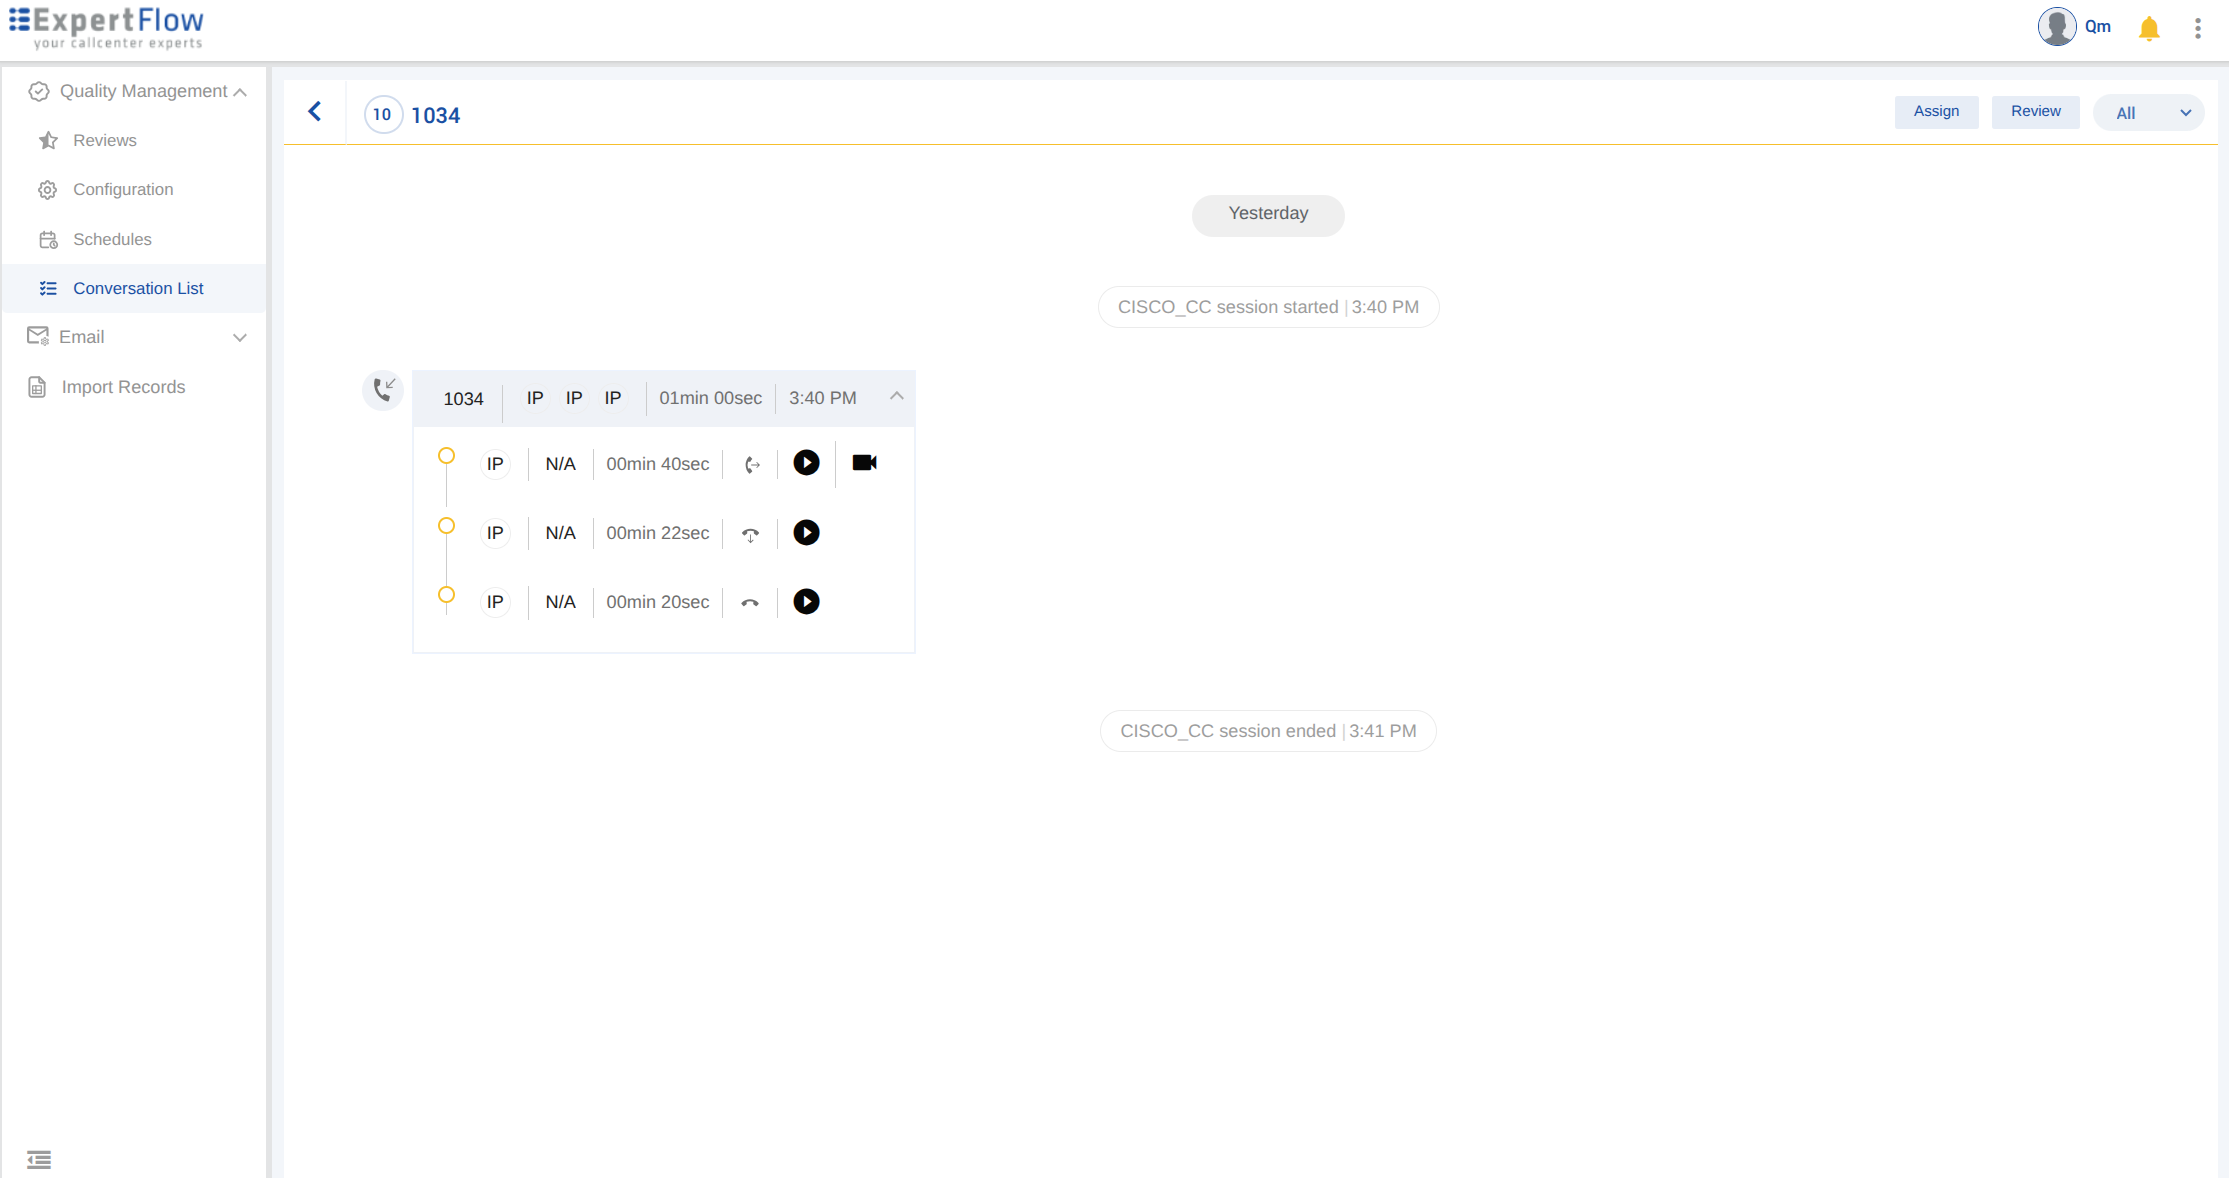This screenshot has width=2229, height=1178.
Task: Collapse the 1034 call details chevron
Action: click(x=896, y=396)
